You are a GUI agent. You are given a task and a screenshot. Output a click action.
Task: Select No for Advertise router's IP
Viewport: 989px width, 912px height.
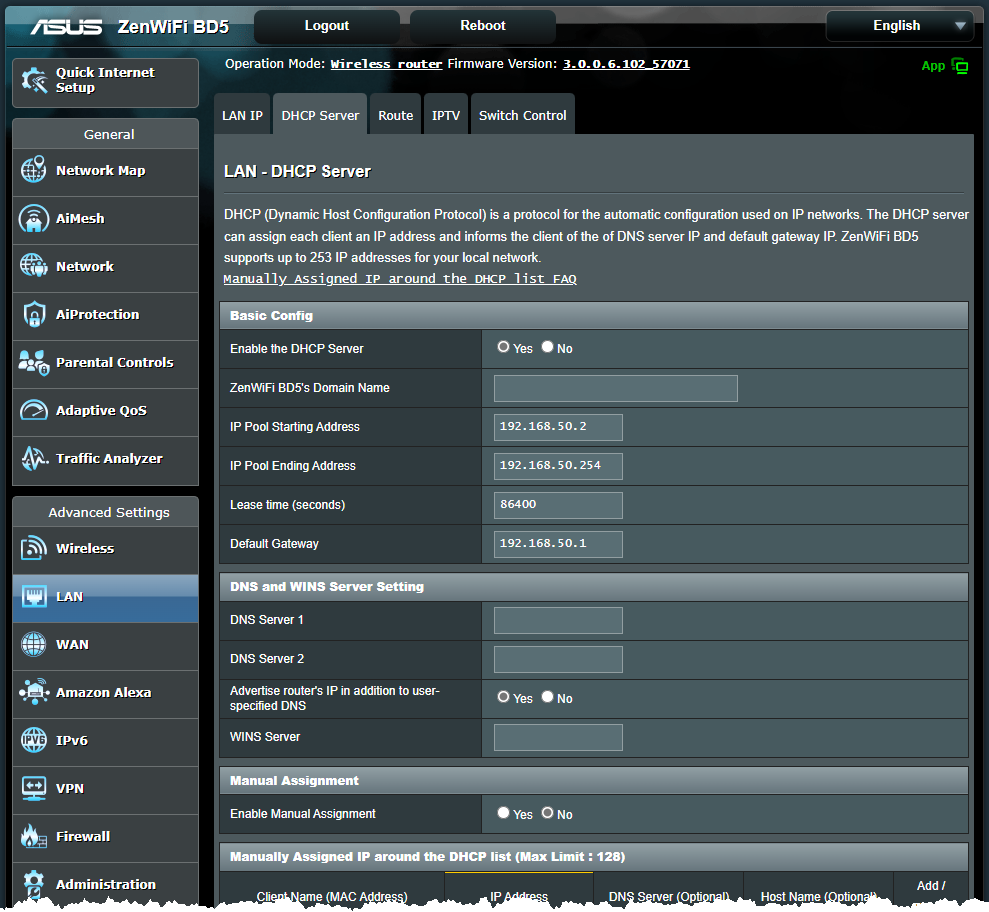click(547, 697)
